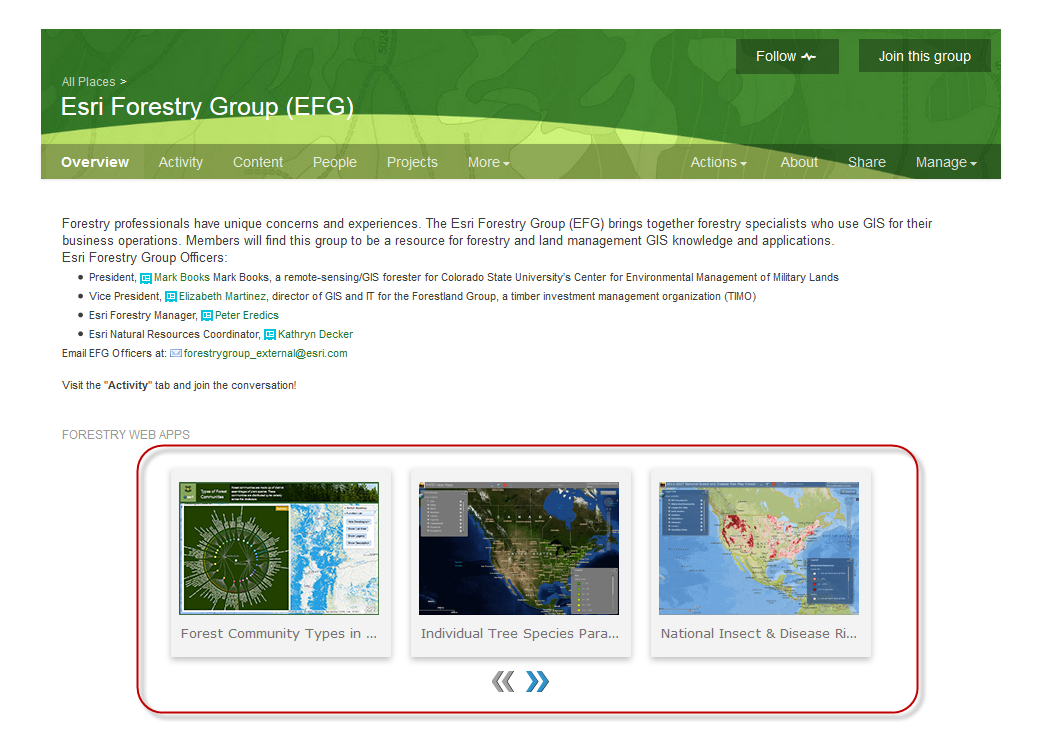Screen dimensions: 1050x736
Task: Expand the More dropdown menu
Action: pos(488,162)
